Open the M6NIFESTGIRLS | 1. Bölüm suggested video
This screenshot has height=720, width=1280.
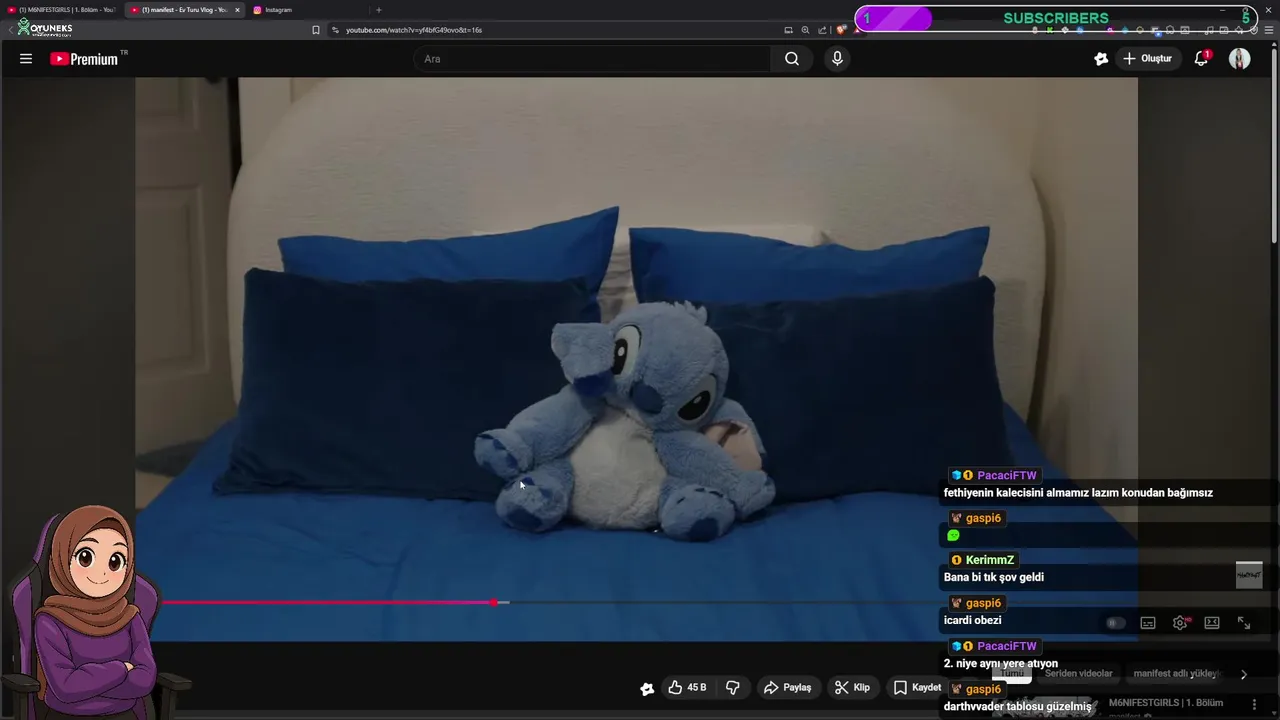pos(1166,703)
